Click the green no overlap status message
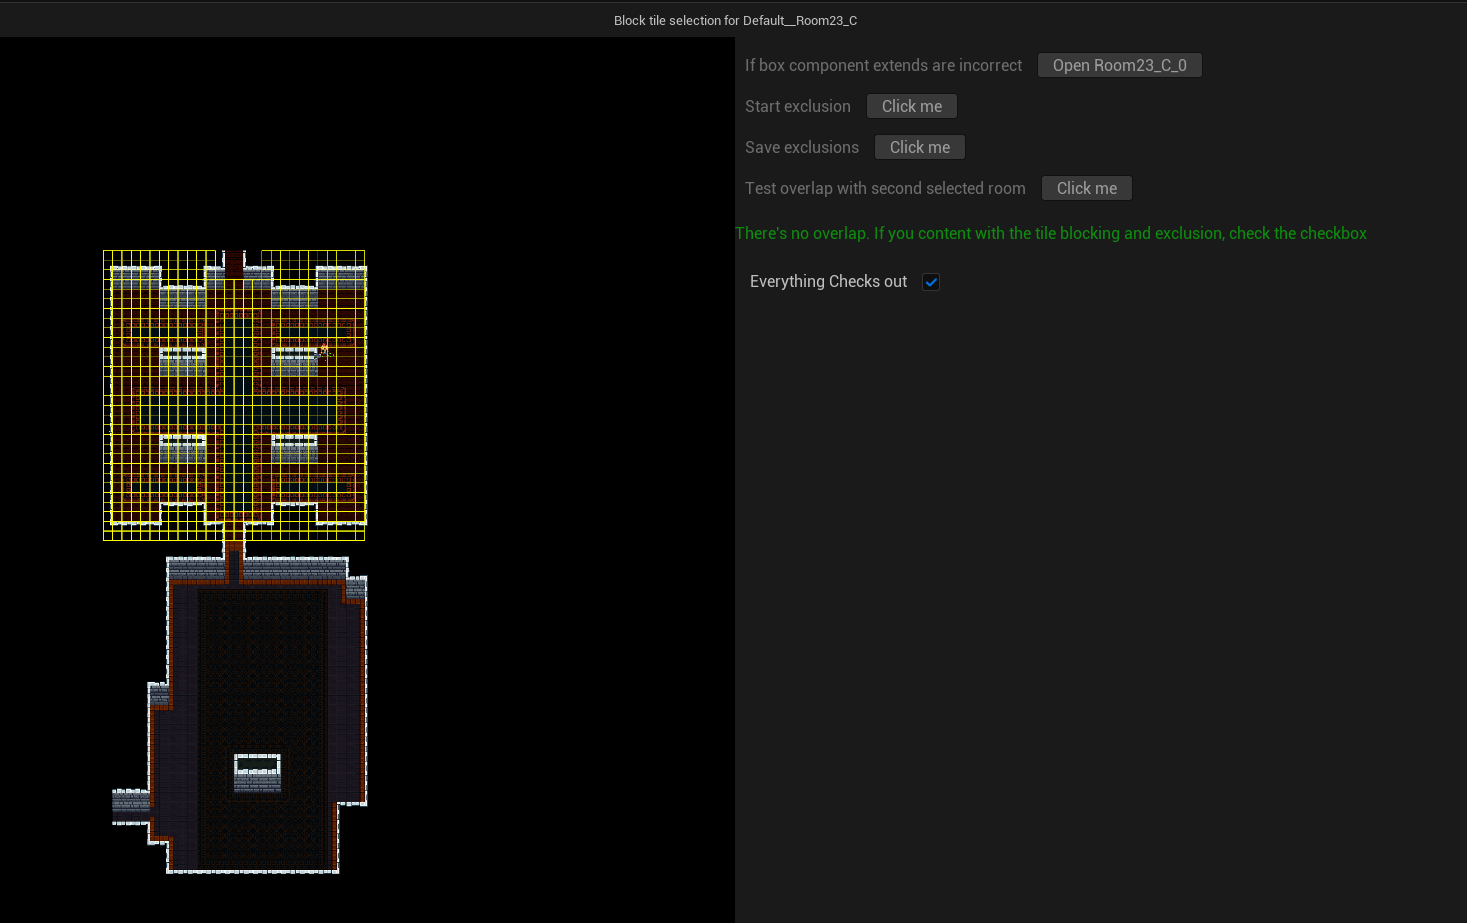The width and height of the screenshot is (1467, 923). pos(1050,233)
